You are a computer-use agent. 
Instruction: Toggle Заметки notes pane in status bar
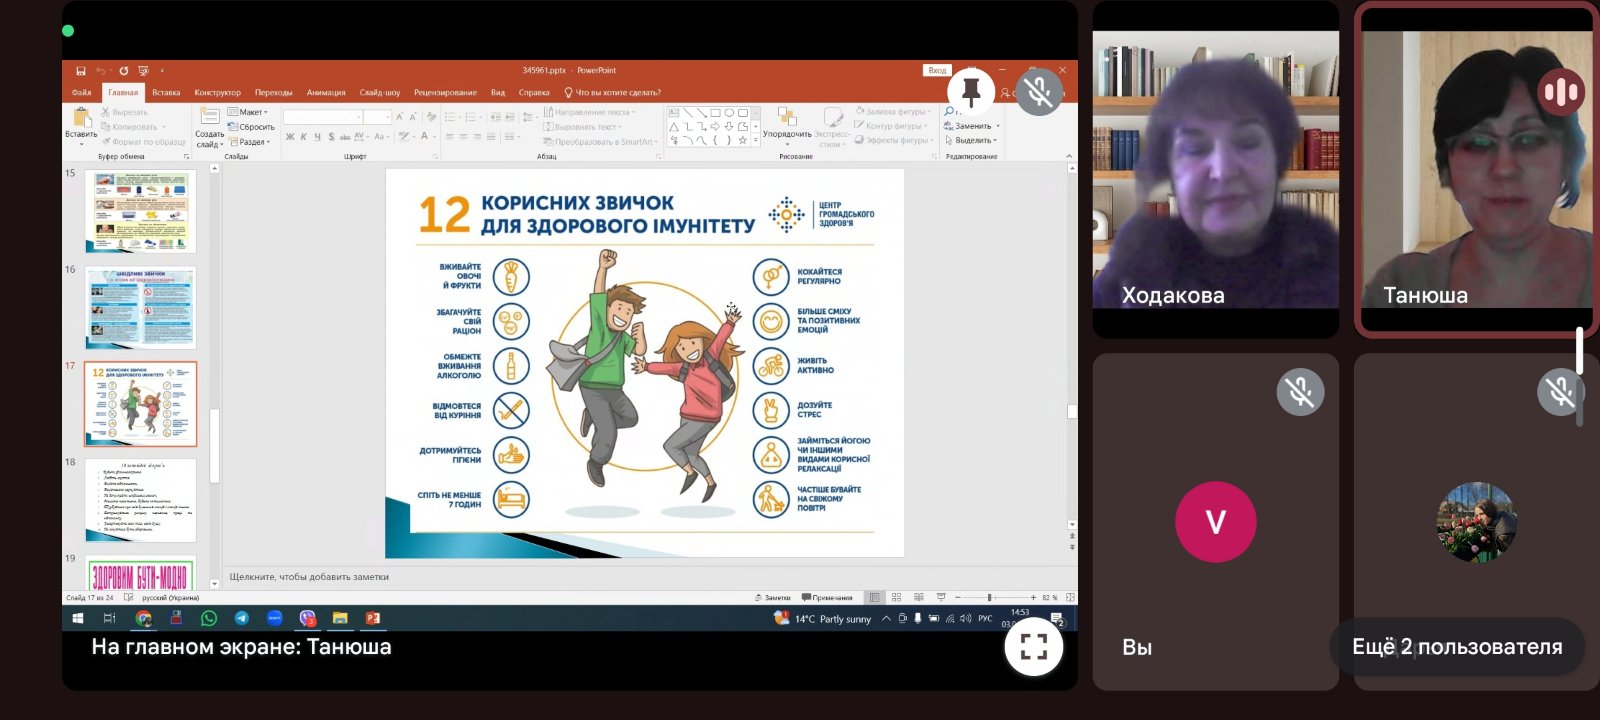772,597
